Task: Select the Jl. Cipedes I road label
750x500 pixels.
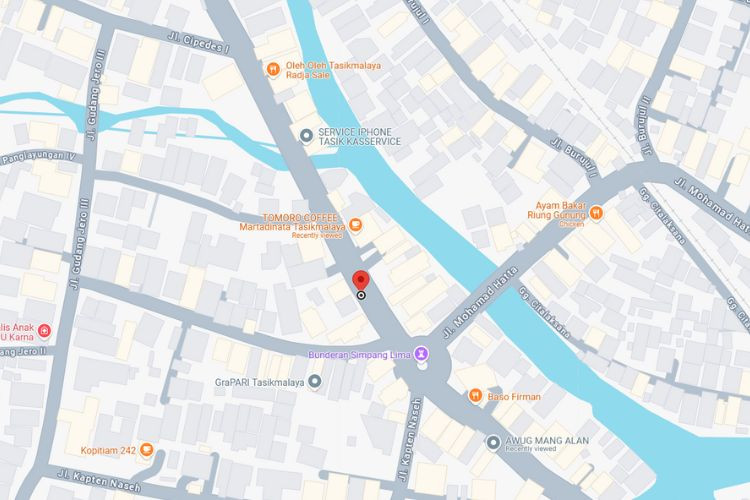Action: coord(199,43)
